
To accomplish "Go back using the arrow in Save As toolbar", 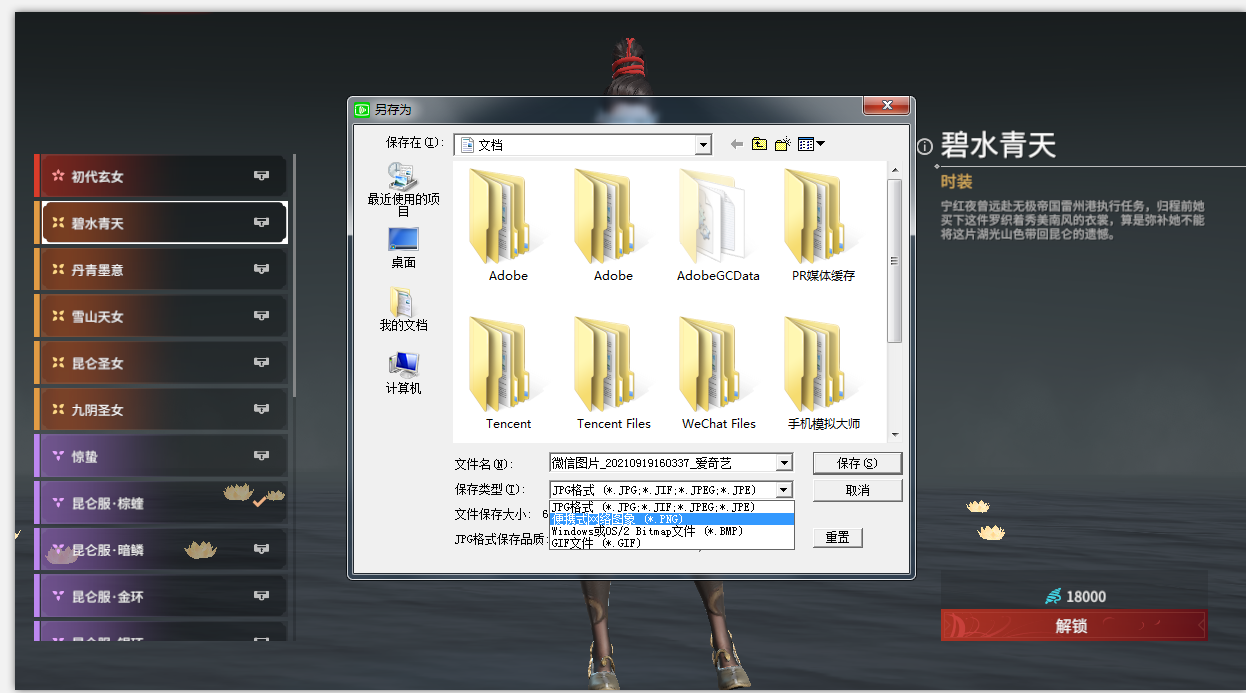I will point(737,144).
